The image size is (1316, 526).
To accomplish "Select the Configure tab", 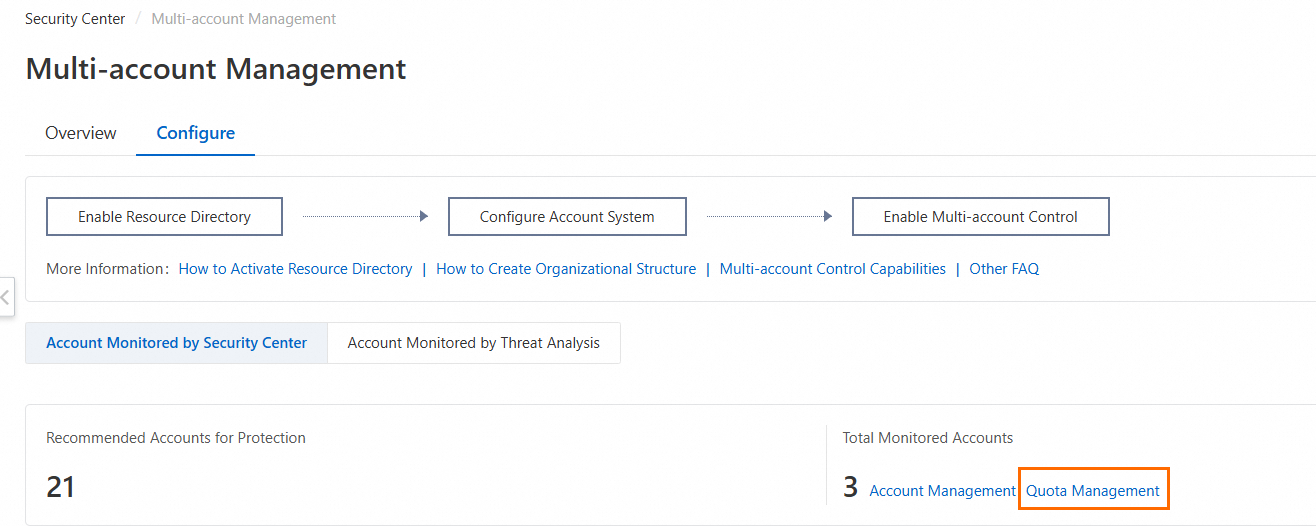I will click(x=196, y=133).
